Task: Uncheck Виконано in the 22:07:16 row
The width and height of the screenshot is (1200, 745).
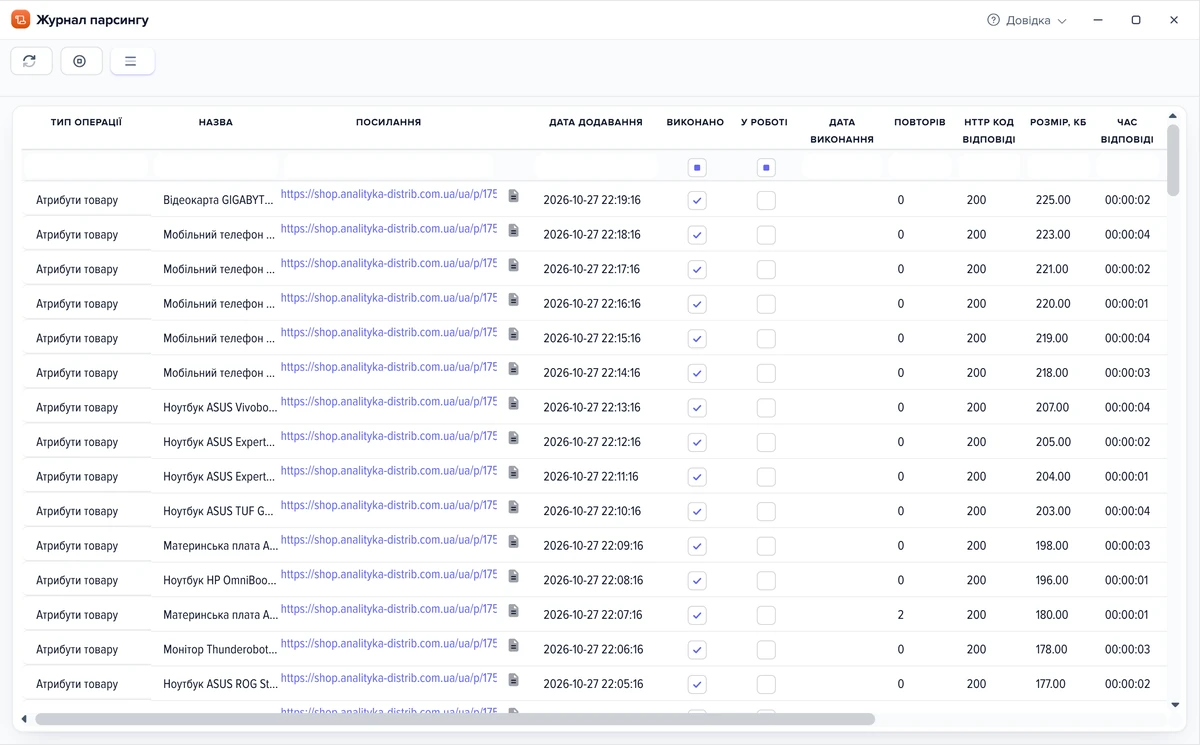Action: (x=697, y=616)
